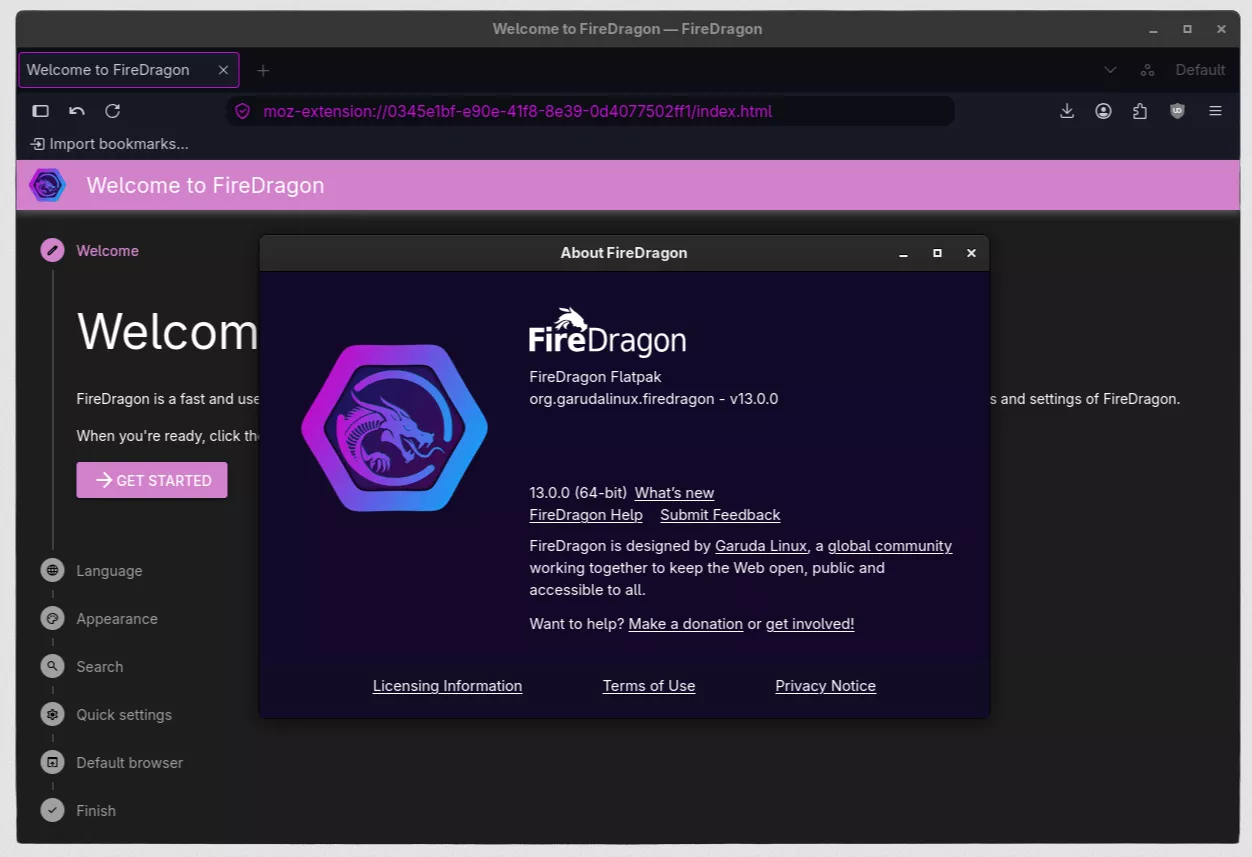The height and width of the screenshot is (857, 1252).
Task: Click the Appearance step palette icon
Action: coord(53,618)
